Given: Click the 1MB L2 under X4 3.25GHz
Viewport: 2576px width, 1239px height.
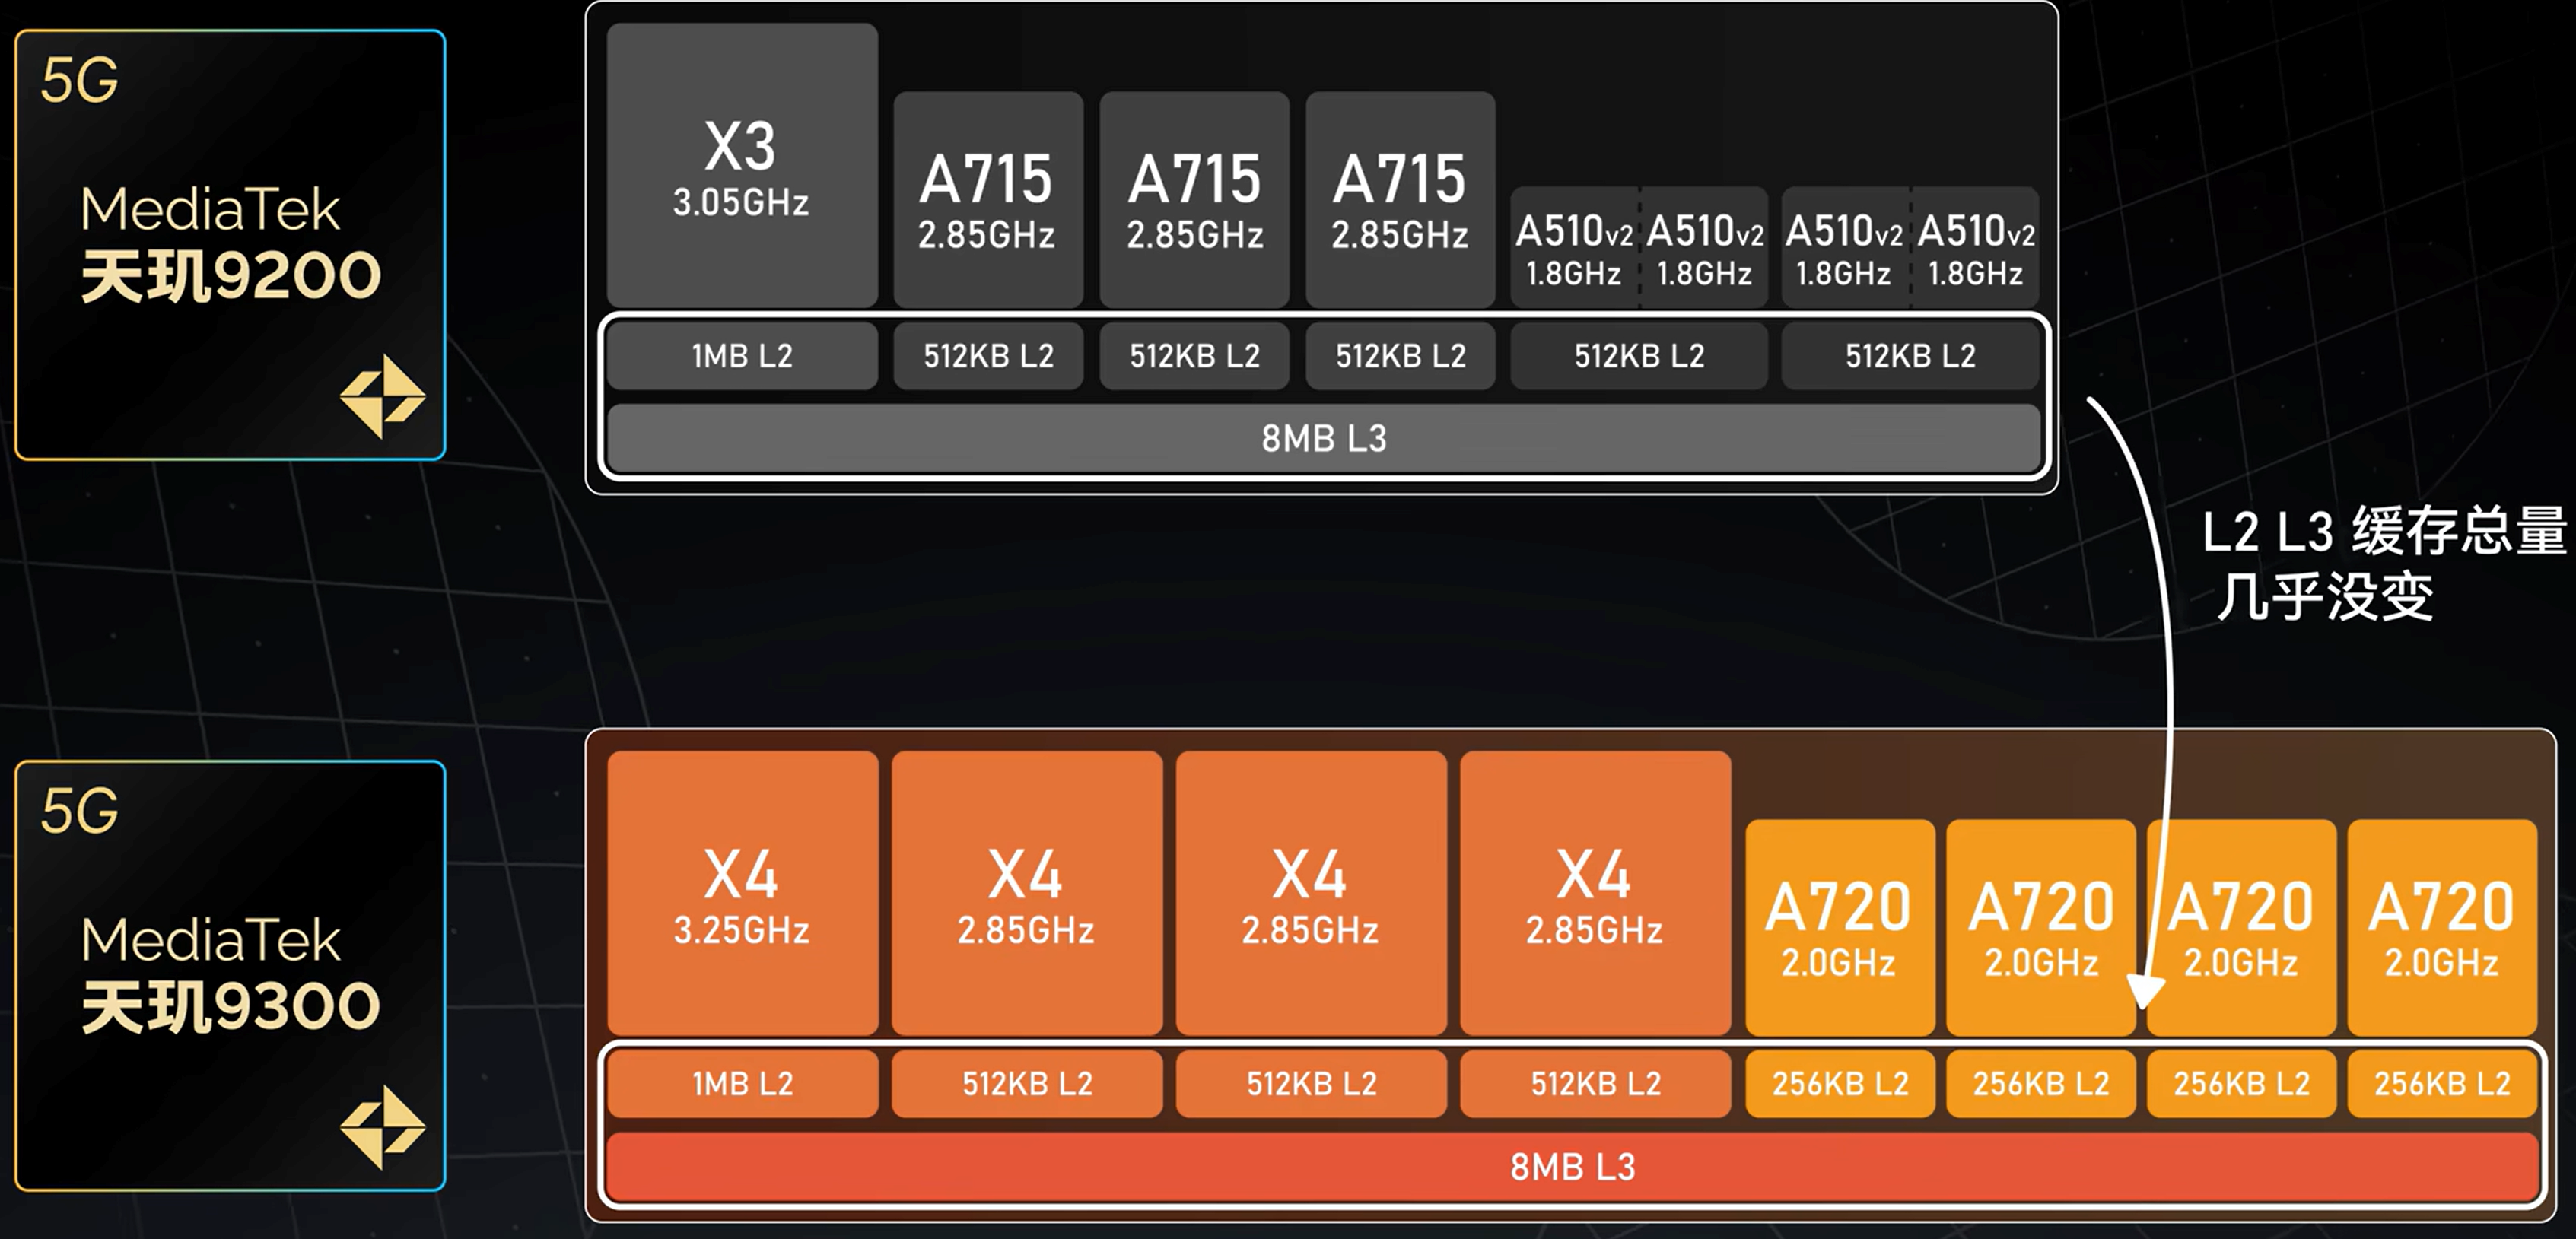Looking at the screenshot, I should (x=741, y=1084).
